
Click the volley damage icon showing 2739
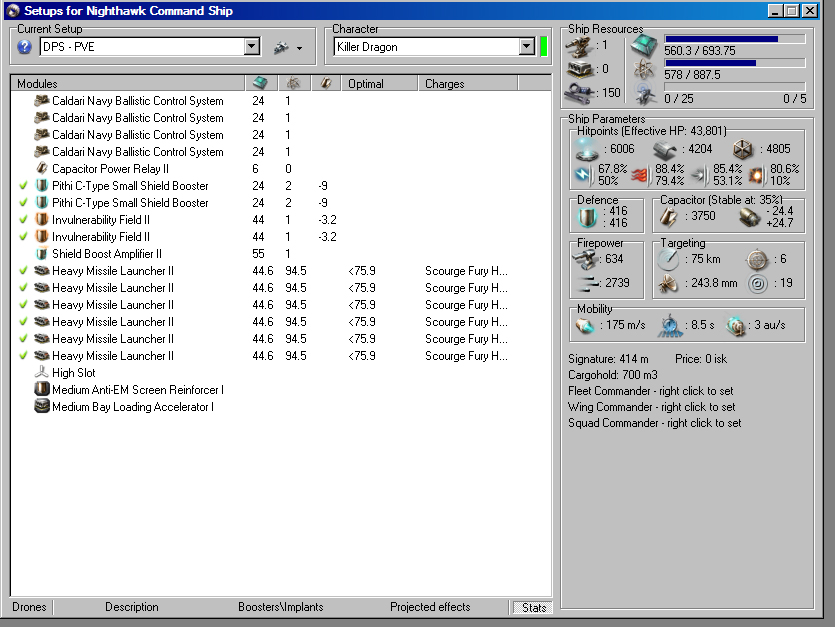click(587, 283)
